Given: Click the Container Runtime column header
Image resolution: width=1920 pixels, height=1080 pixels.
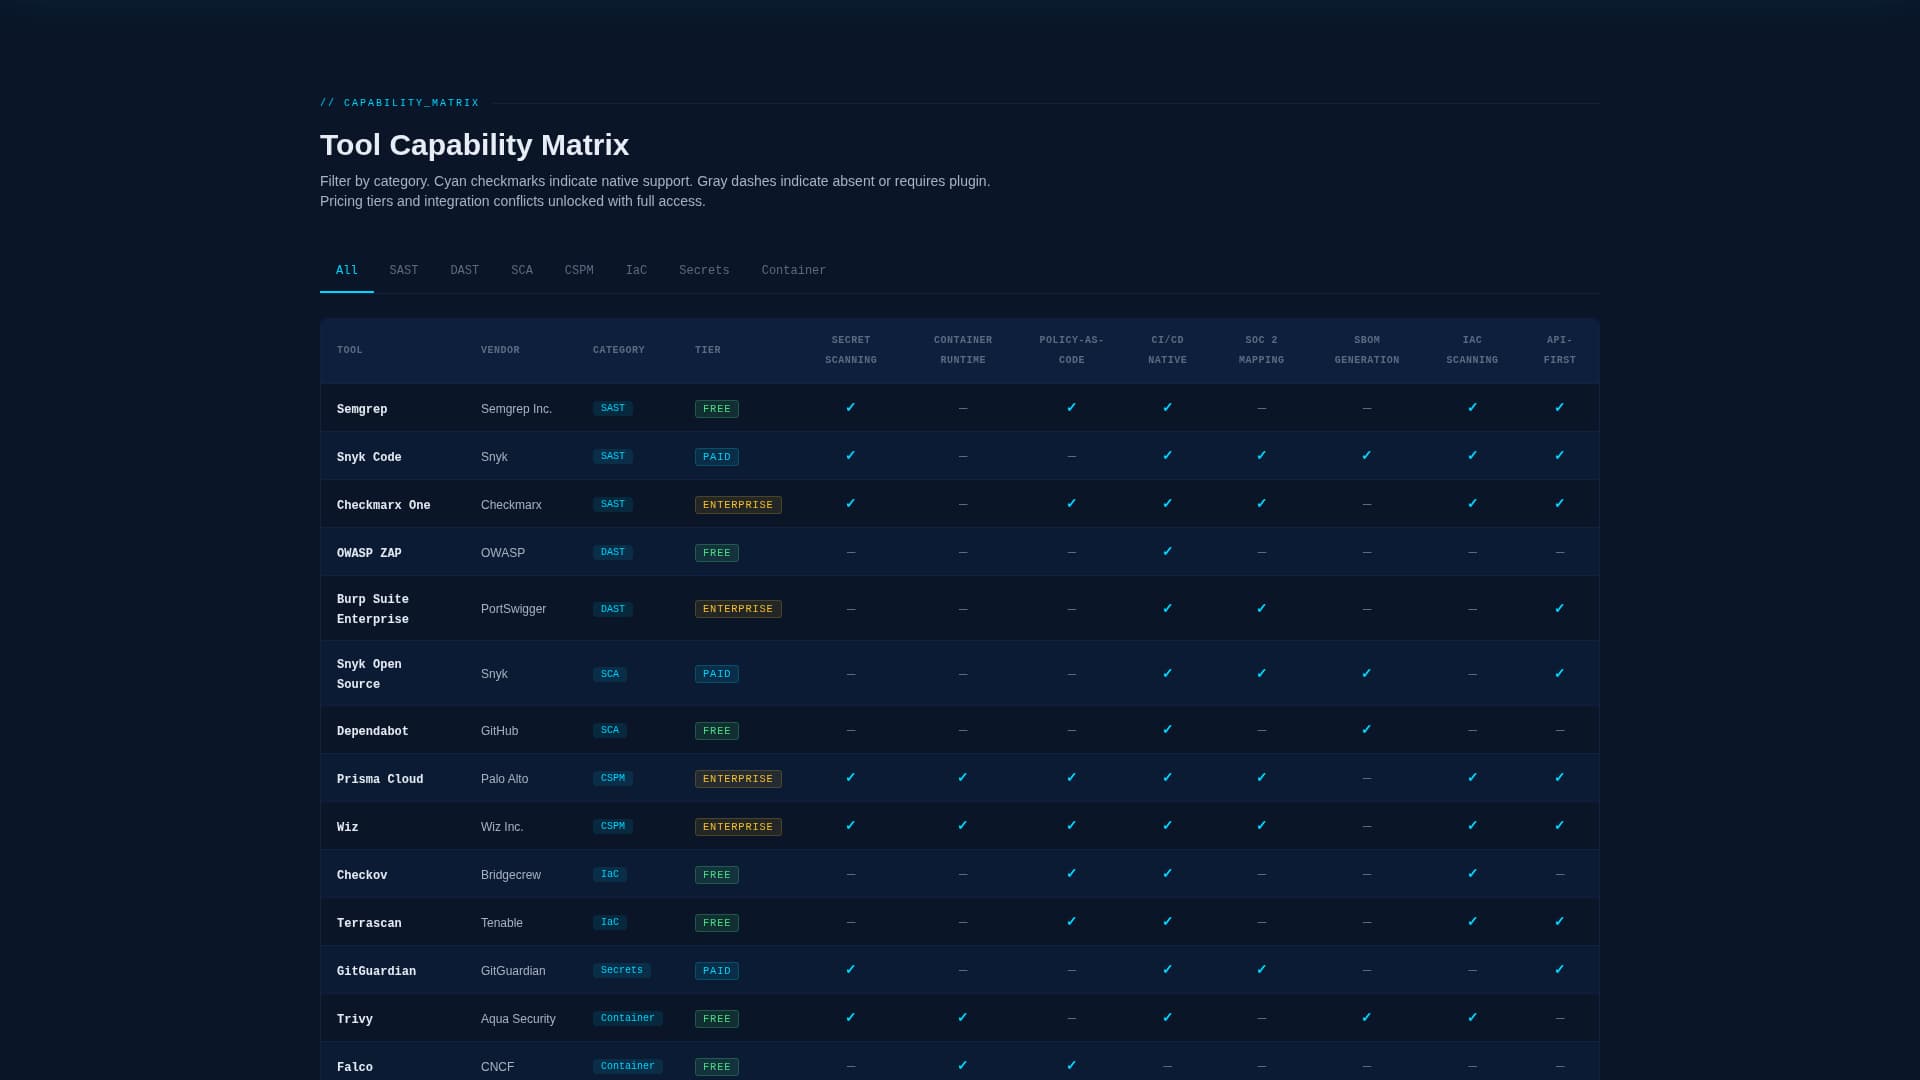Looking at the screenshot, I should coord(963,350).
